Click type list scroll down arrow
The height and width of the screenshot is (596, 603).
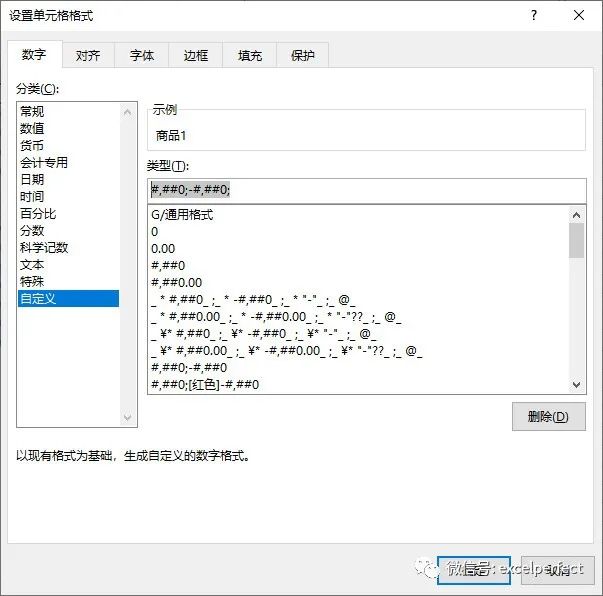(576, 385)
